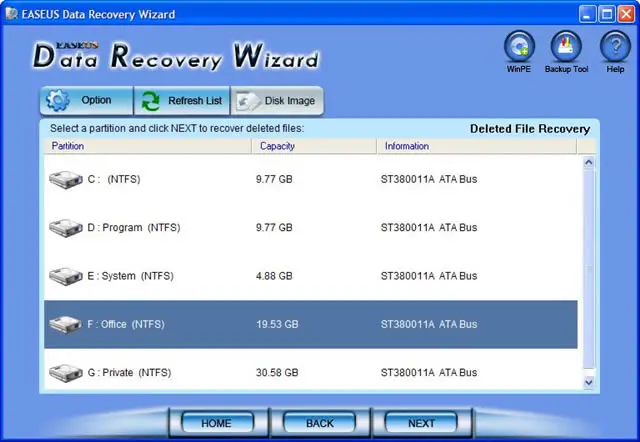Click ST380011A ATA Bus info for C: drive
640x442 pixels.
tap(429, 179)
